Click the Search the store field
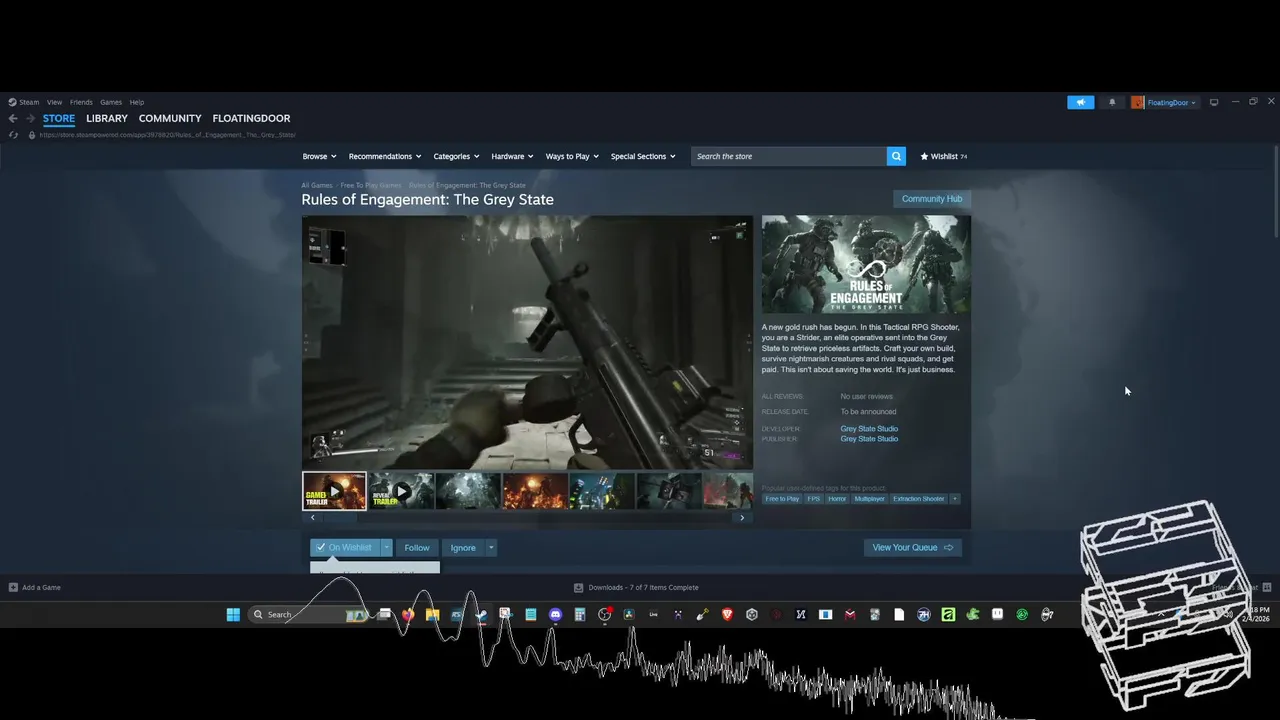 tap(789, 156)
